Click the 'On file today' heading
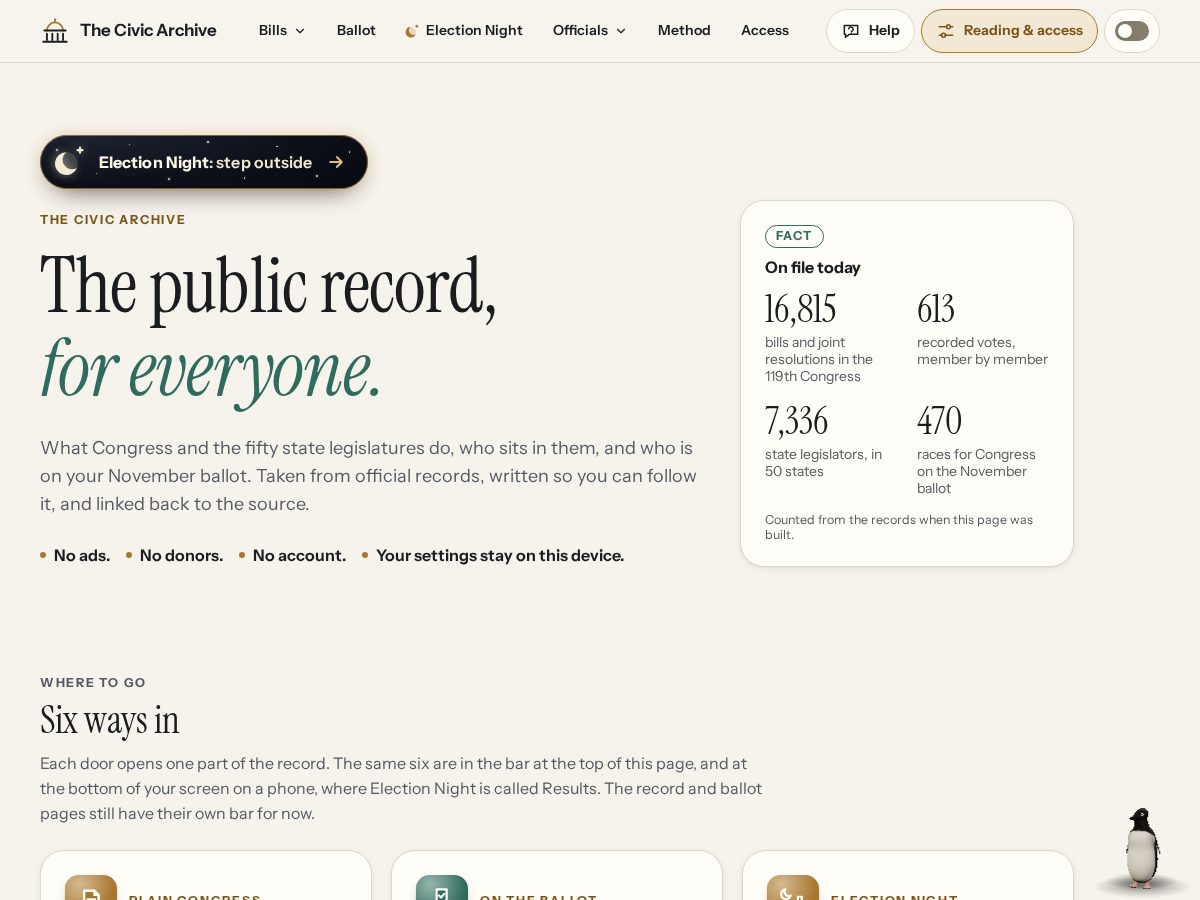This screenshot has width=1200, height=900. [812, 267]
